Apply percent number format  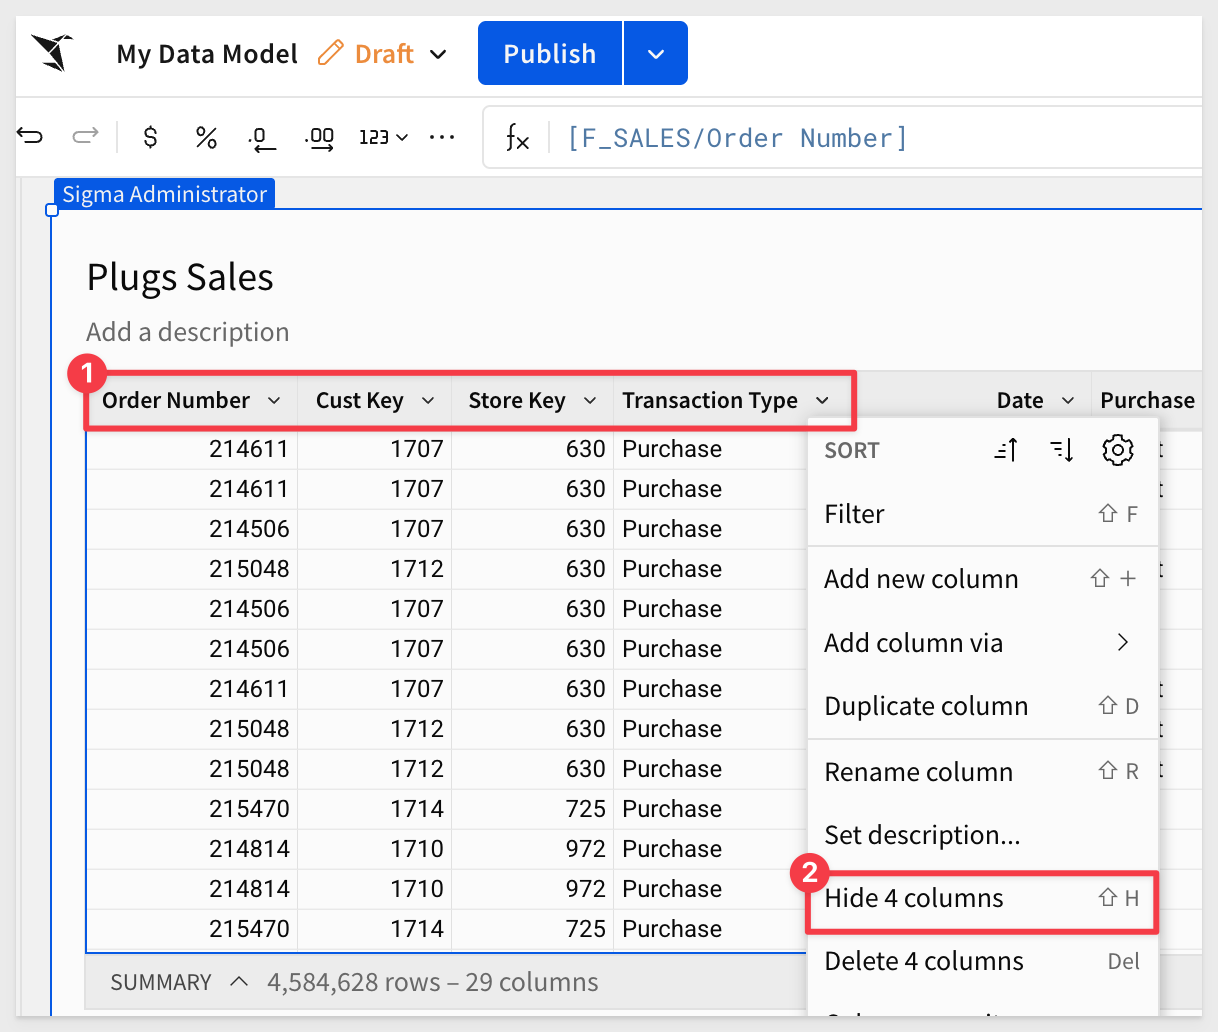[206, 137]
